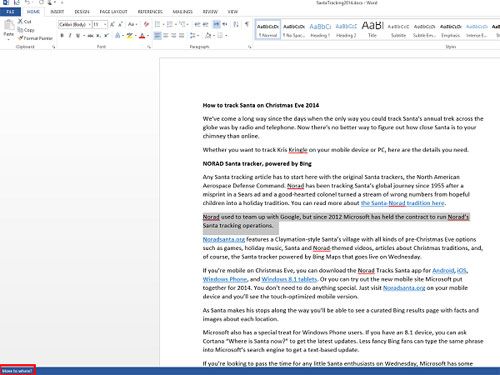Switch to the Mailings tab

pyautogui.click(x=182, y=12)
